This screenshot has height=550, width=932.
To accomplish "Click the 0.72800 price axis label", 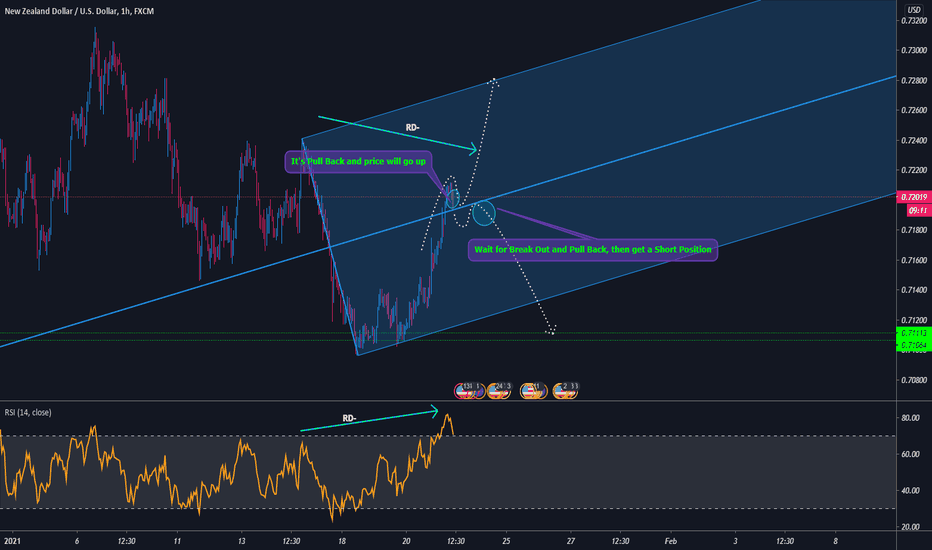I will (914, 80).
